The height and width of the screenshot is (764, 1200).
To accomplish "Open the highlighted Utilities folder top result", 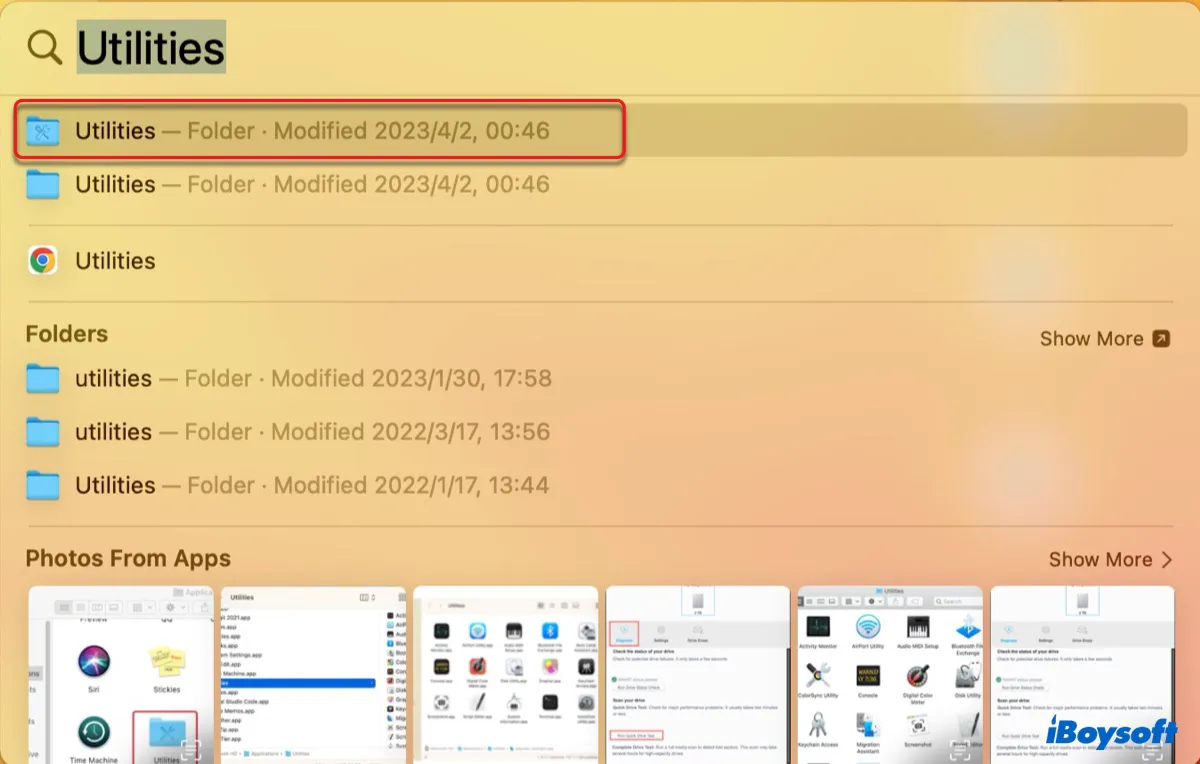I will click(312, 131).
